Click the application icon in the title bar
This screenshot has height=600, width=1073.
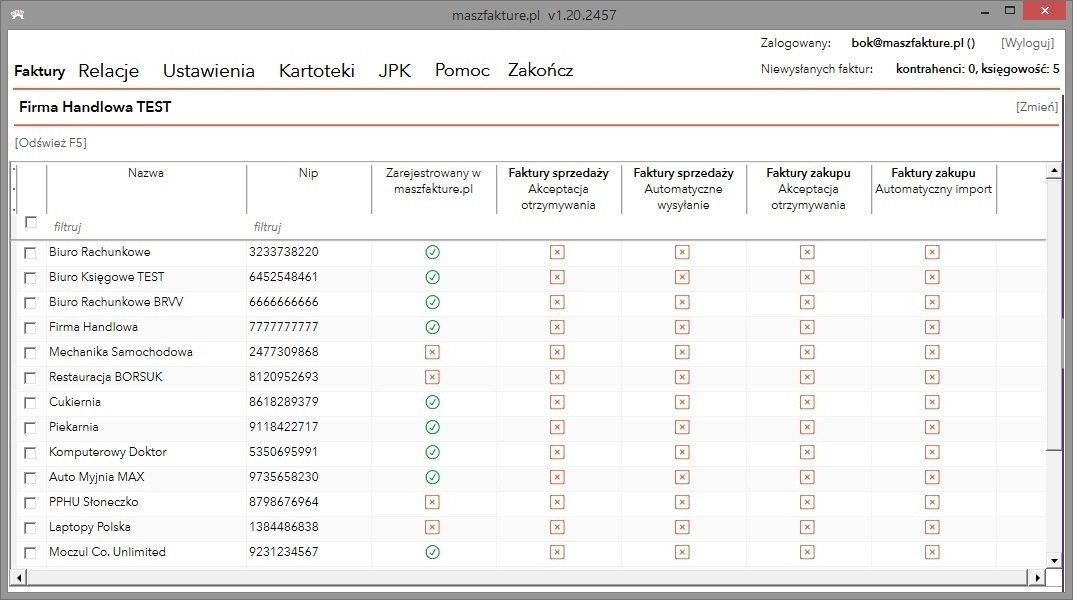[x=18, y=14]
